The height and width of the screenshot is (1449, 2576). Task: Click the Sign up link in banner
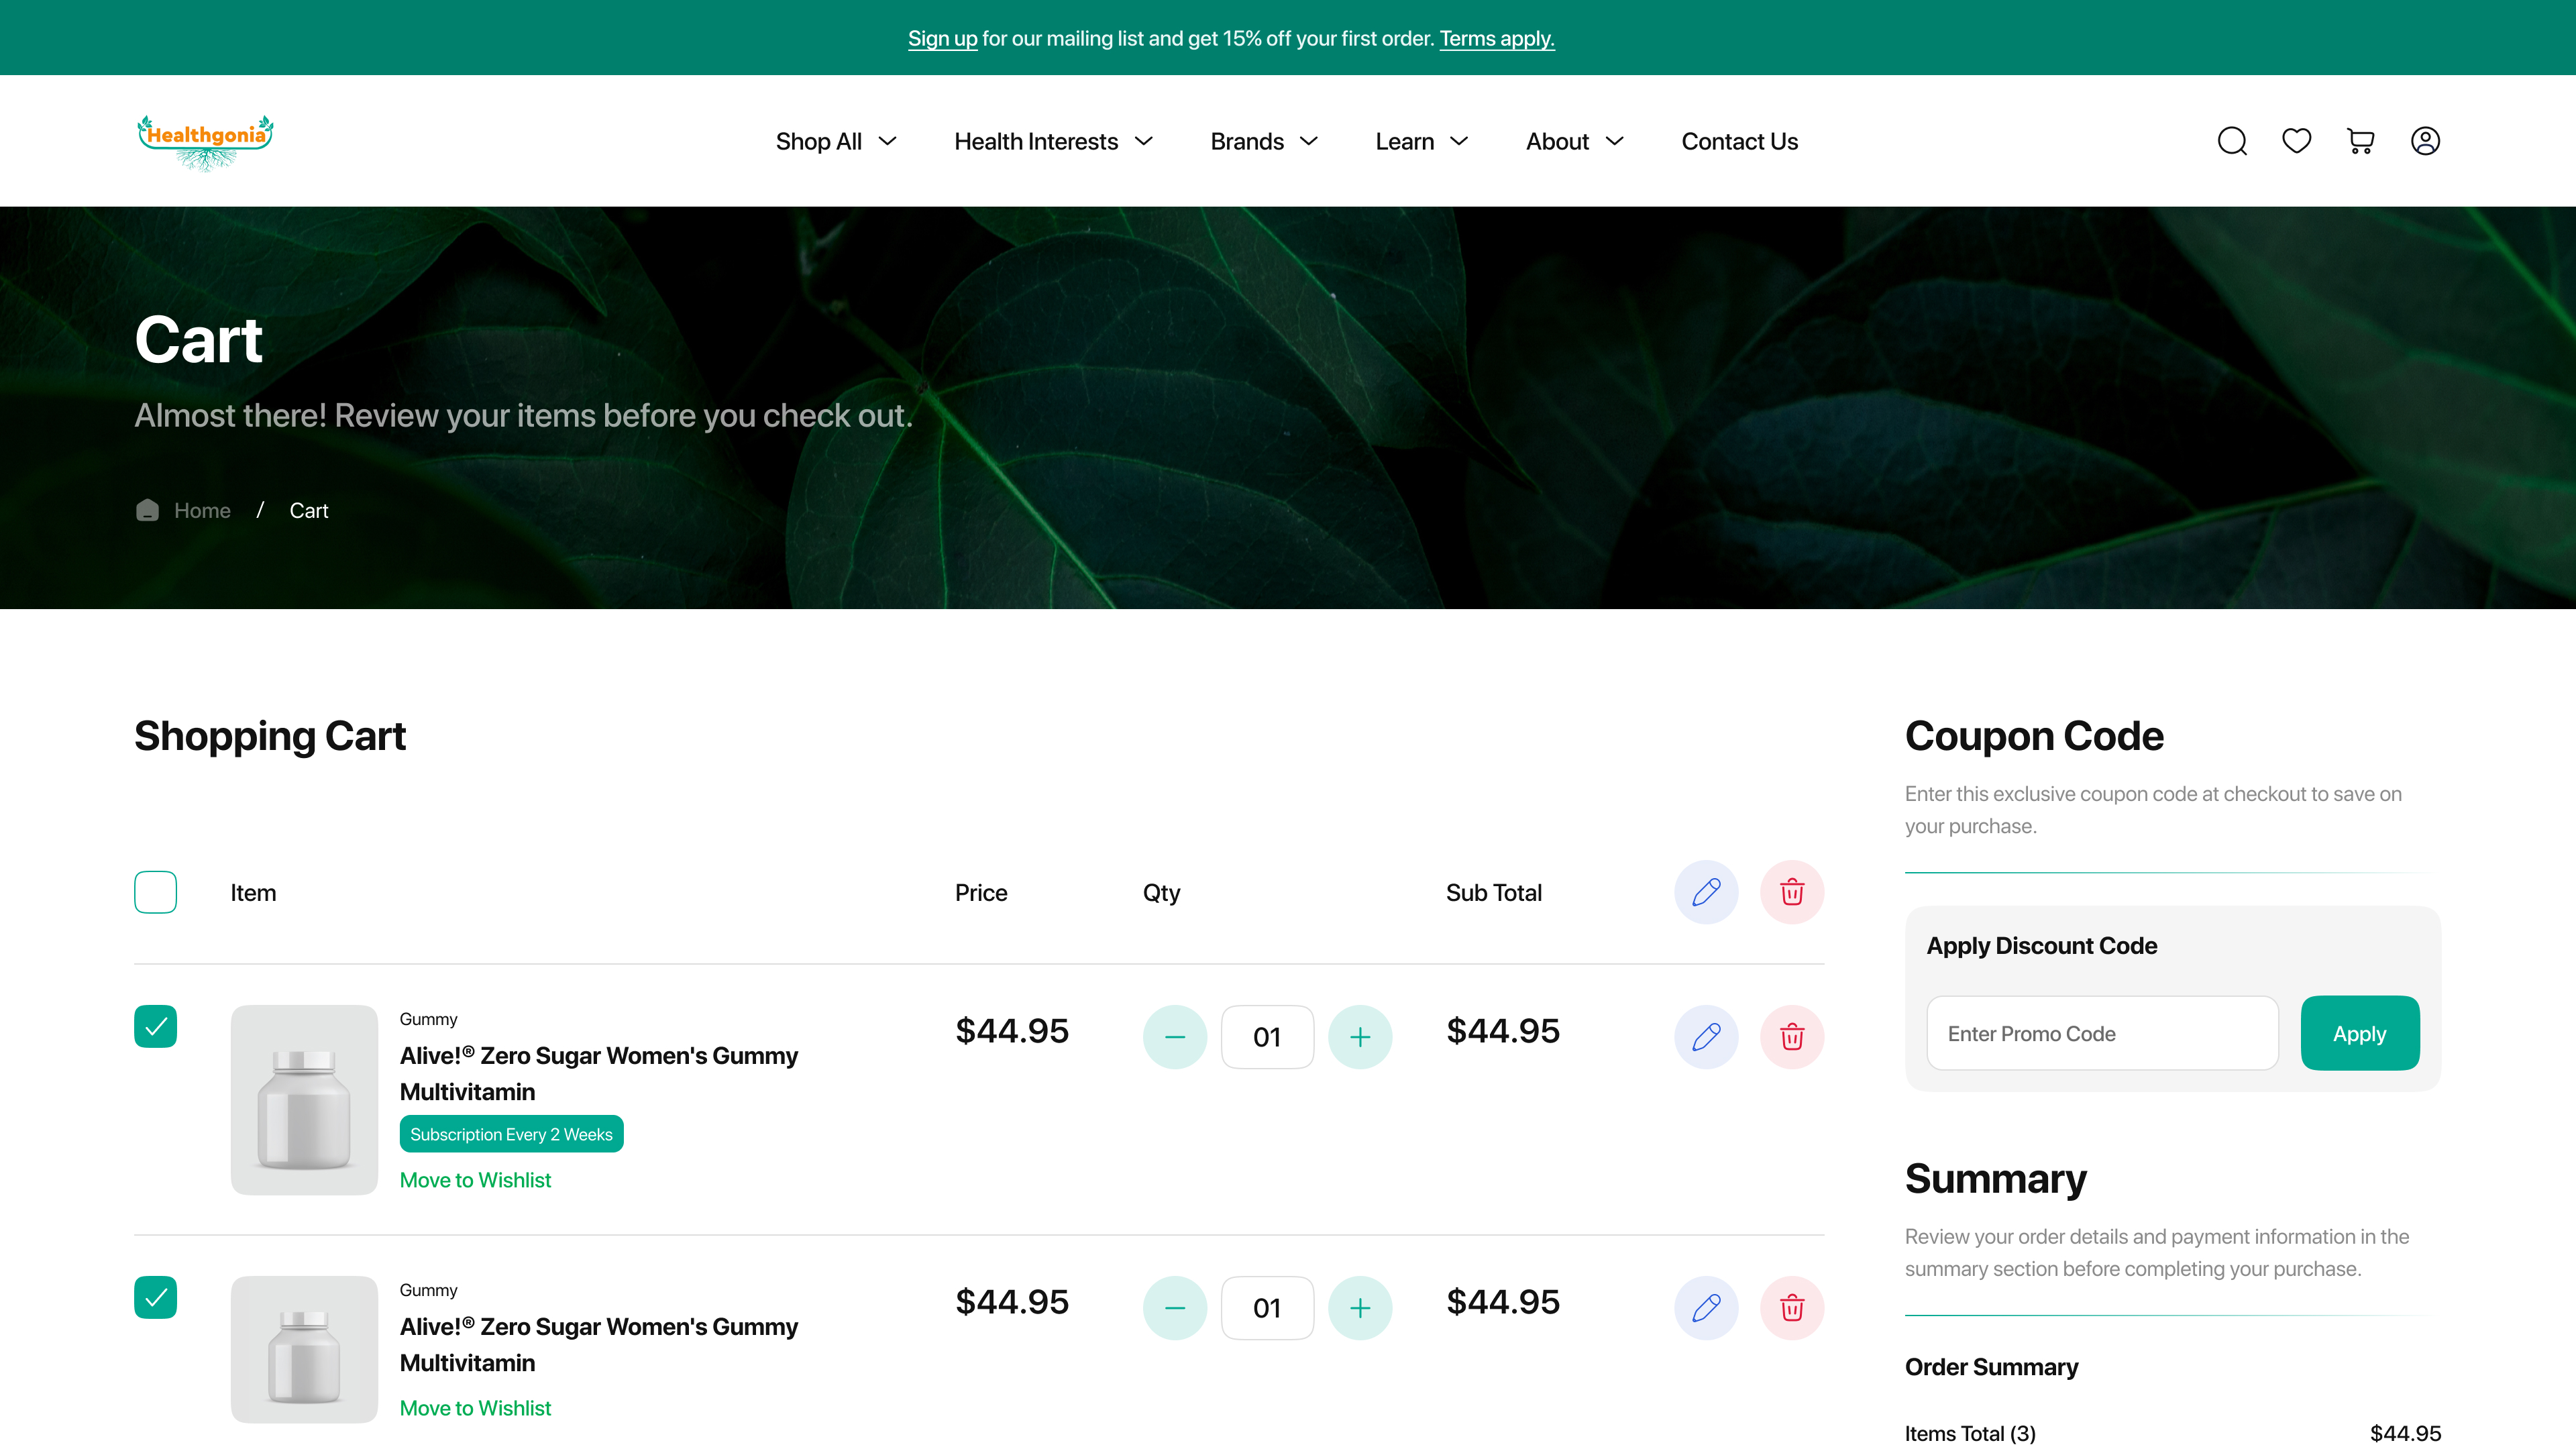coord(942,38)
